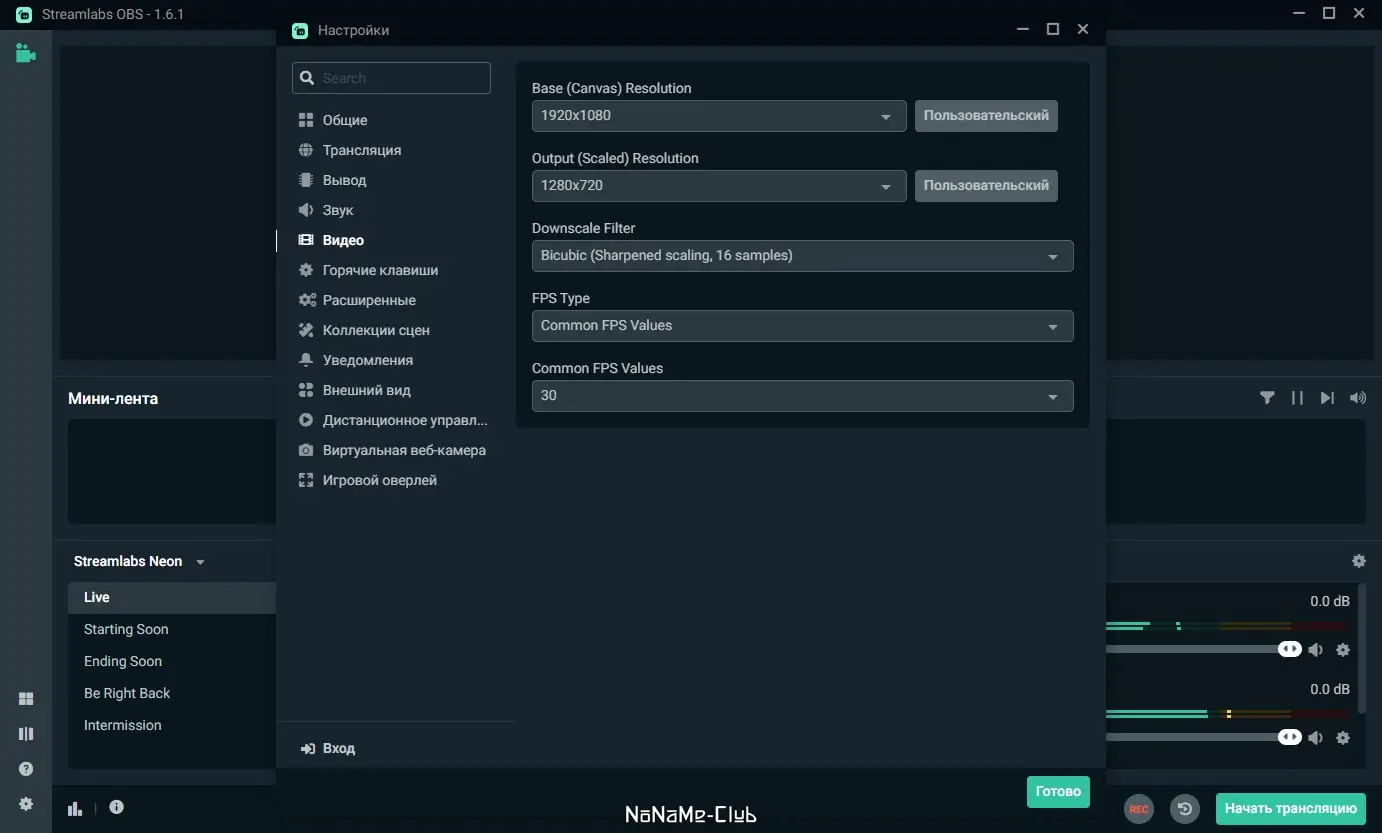Open Base (Canvas) Resolution dropdown
The image size is (1382, 833).
pyautogui.click(x=719, y=116)
